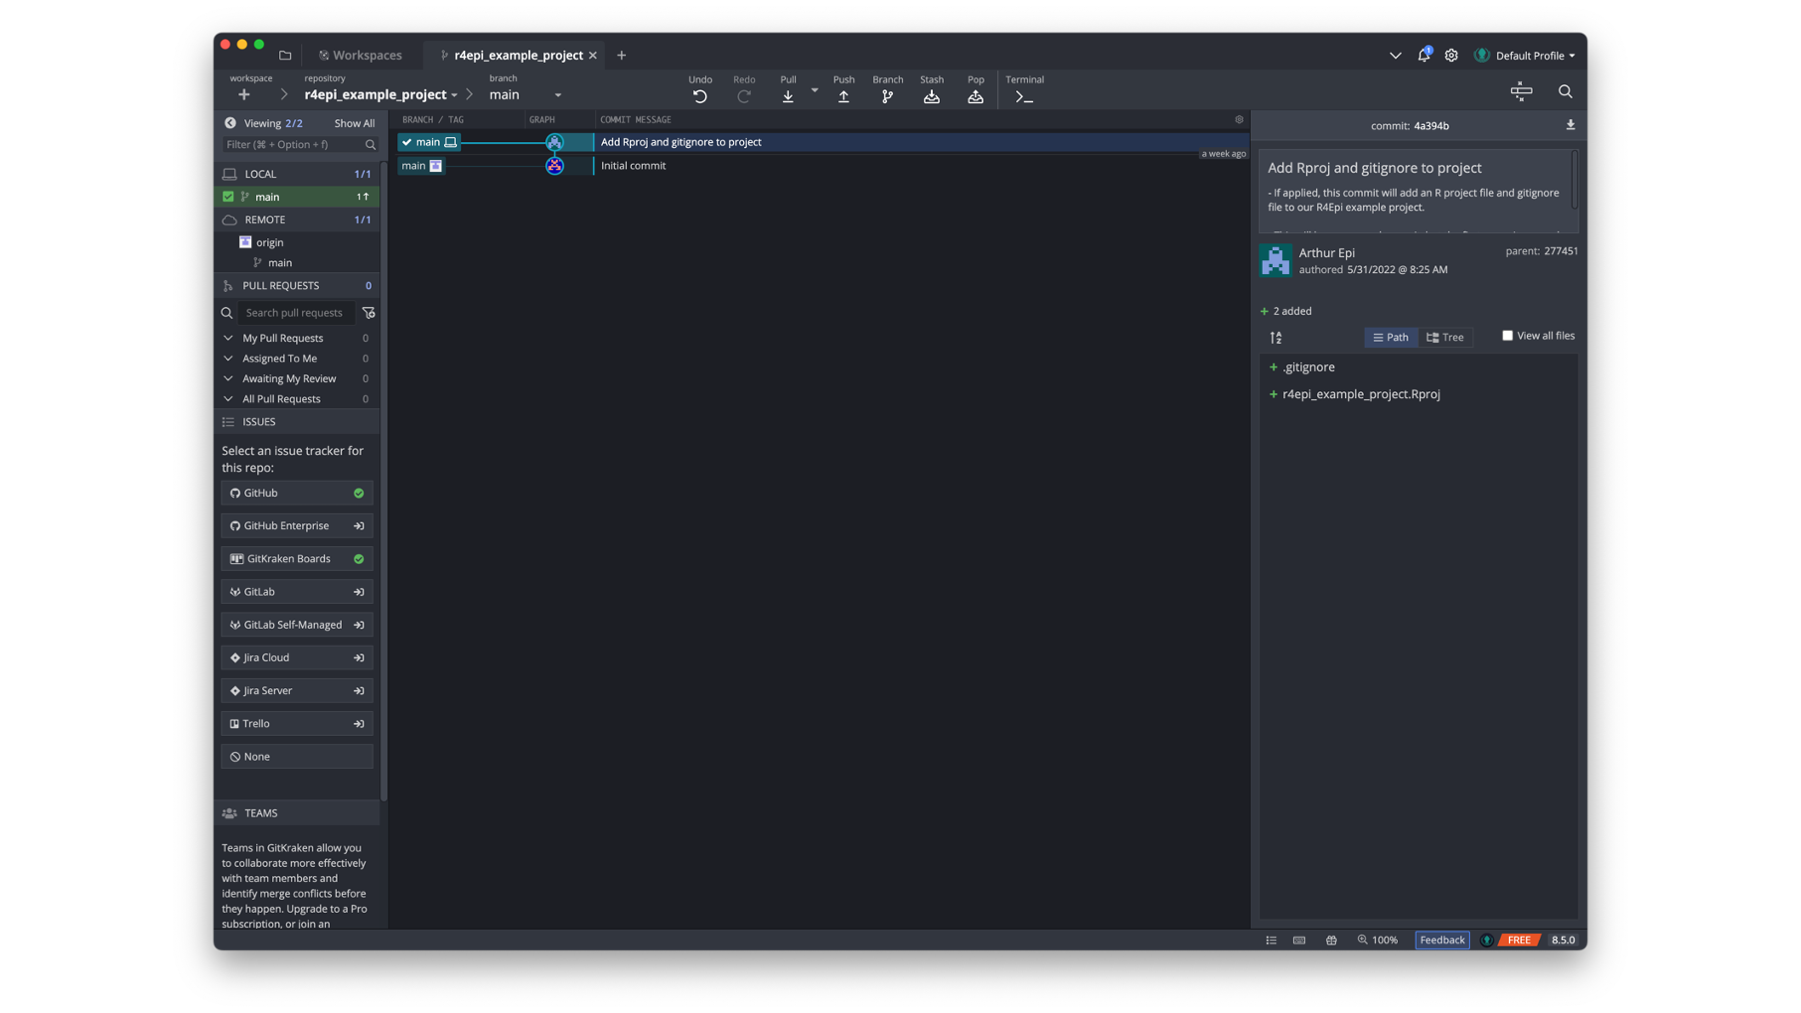Click the list icon in the status bar

[1271, 940]
